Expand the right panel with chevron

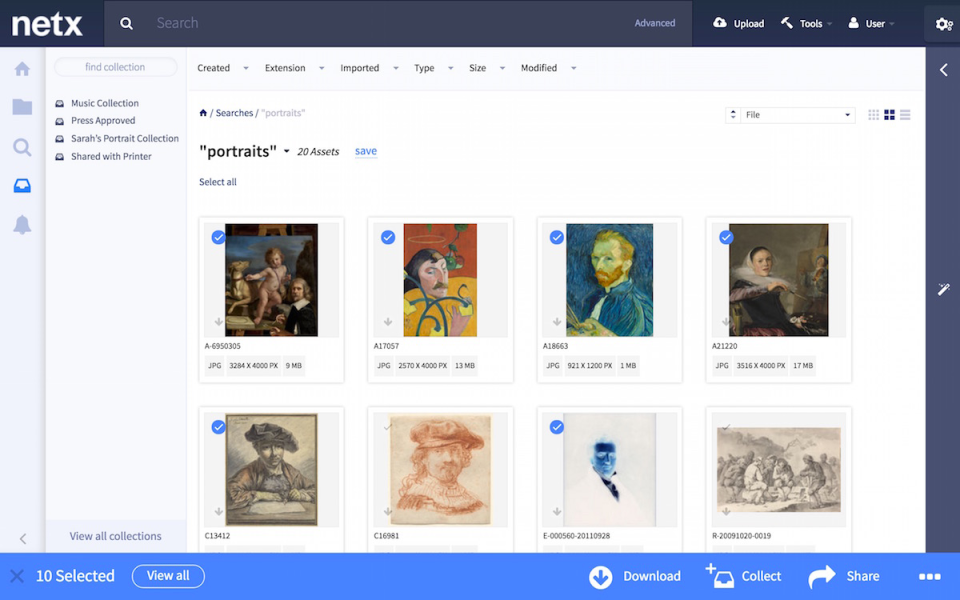(943, 70)
